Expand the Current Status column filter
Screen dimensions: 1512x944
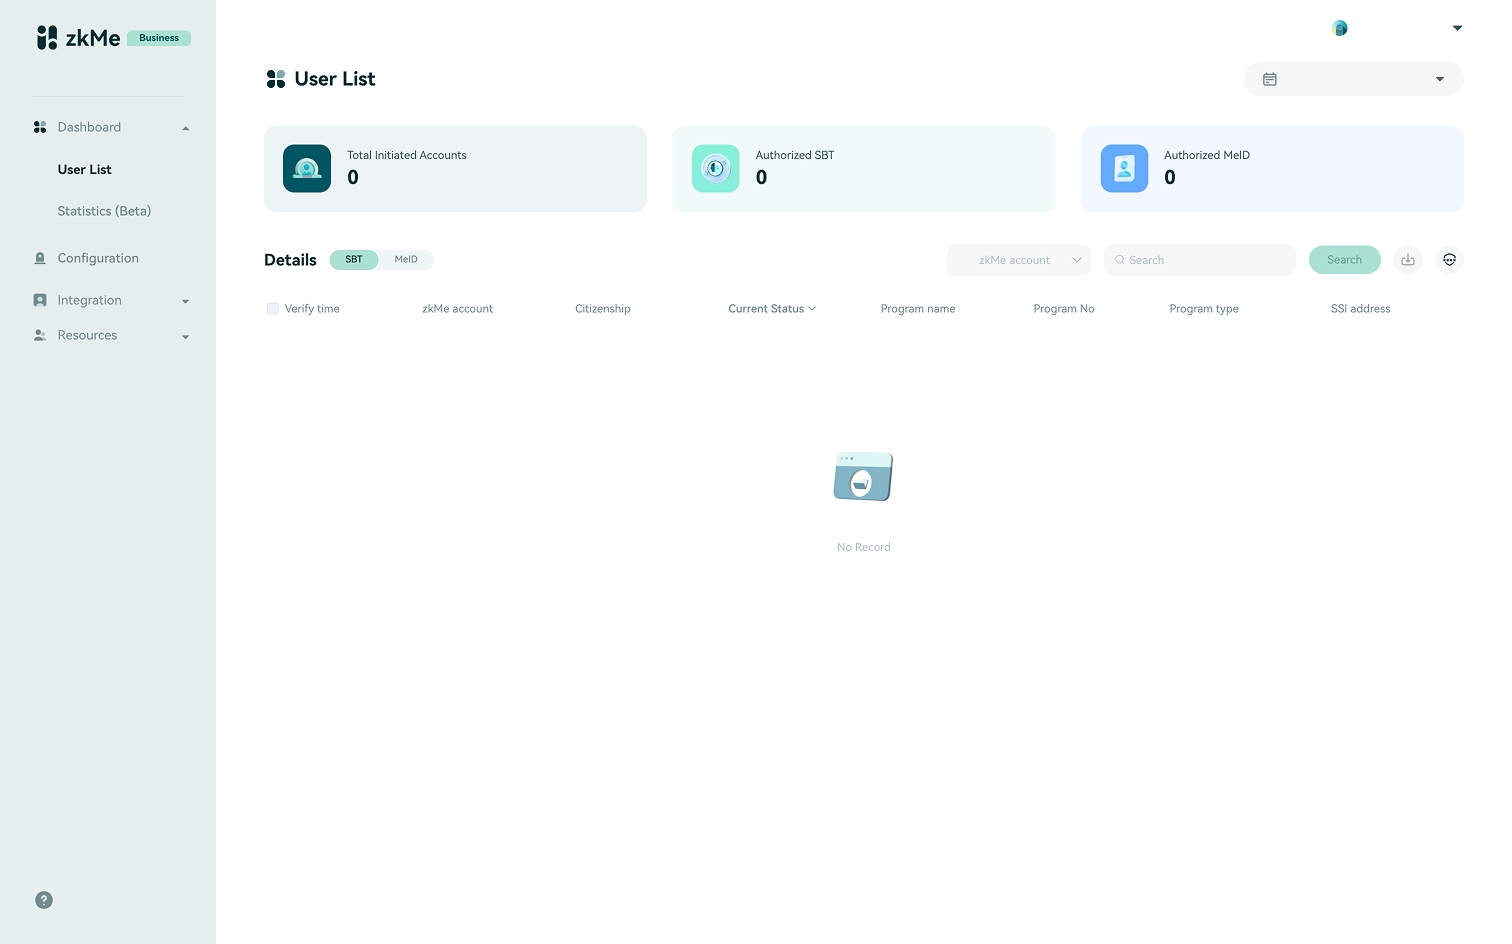pyautogui.click(x=772, y=309)
